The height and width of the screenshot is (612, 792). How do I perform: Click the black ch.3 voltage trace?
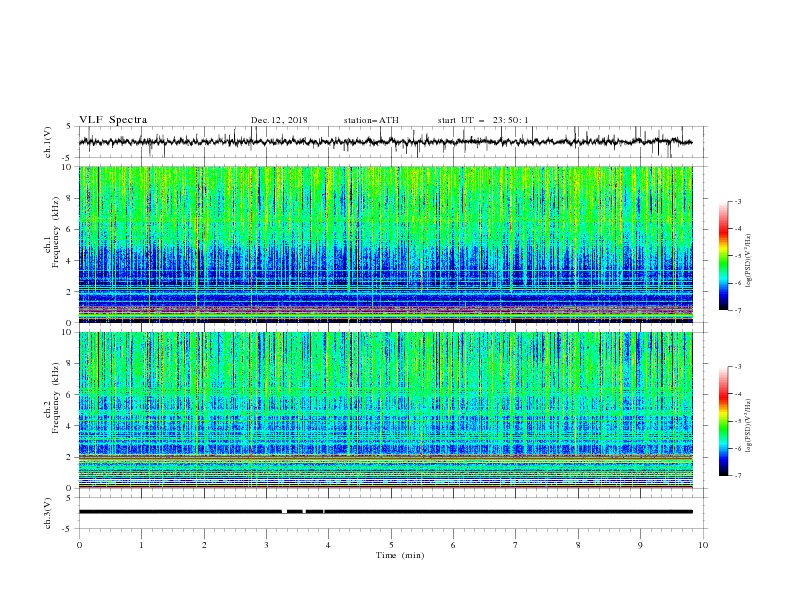[x=385, y=512]
